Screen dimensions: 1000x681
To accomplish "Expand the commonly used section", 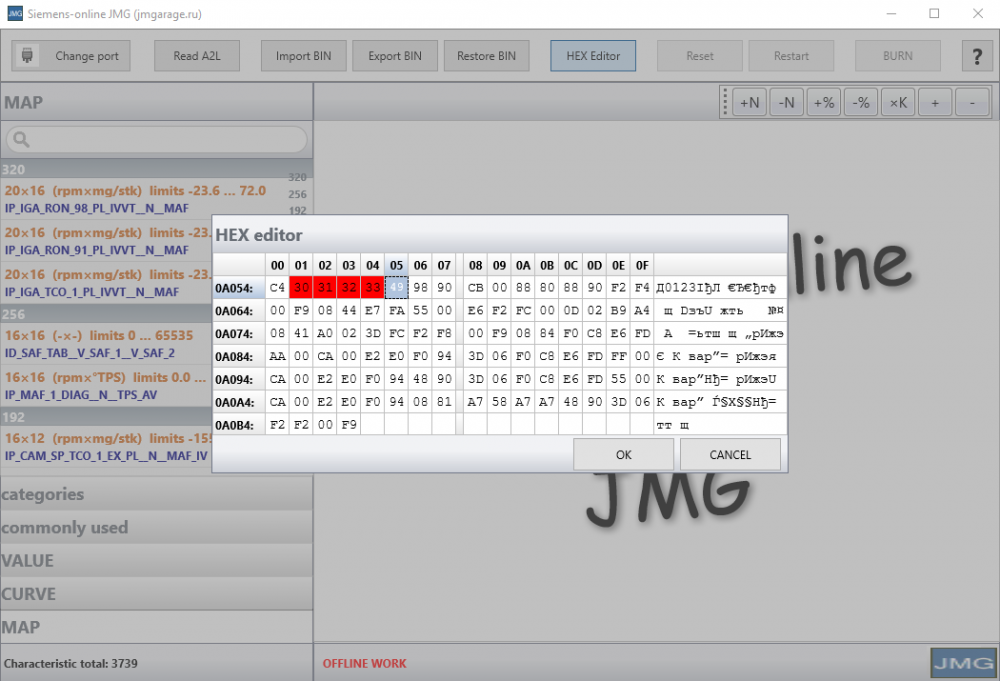I will (x=156, y=527).
